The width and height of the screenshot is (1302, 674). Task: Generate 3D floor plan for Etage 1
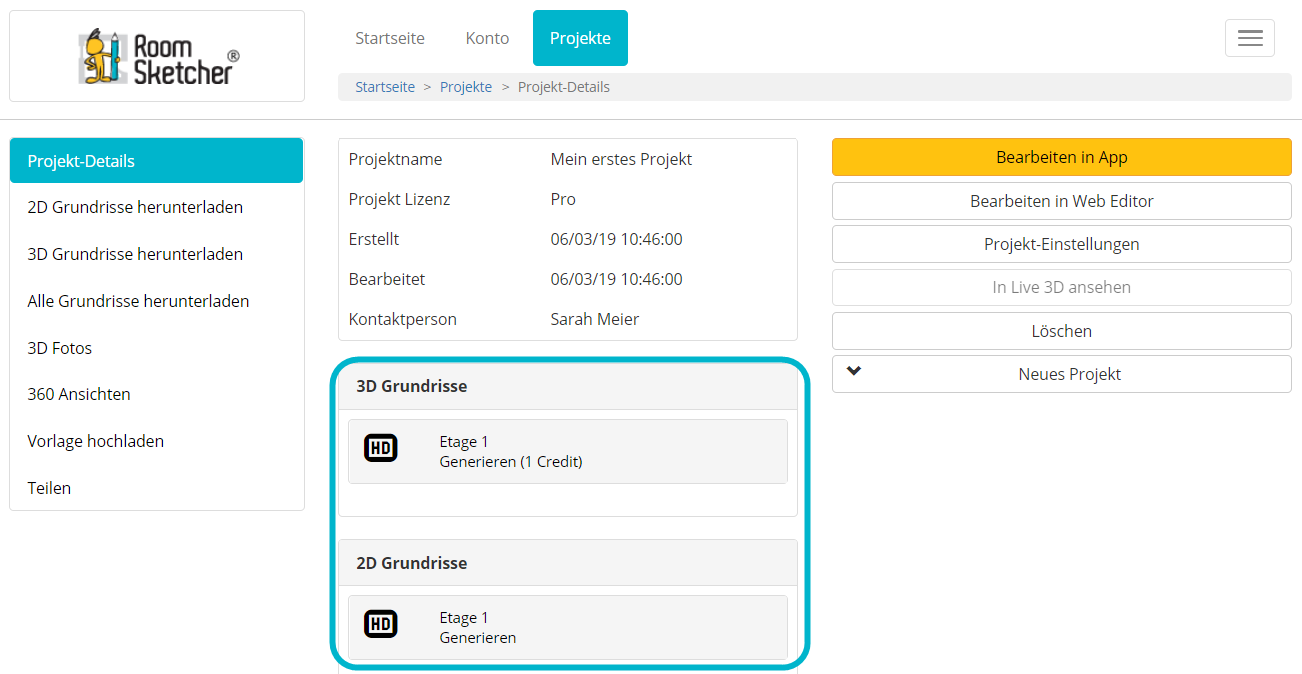point(510,462)
